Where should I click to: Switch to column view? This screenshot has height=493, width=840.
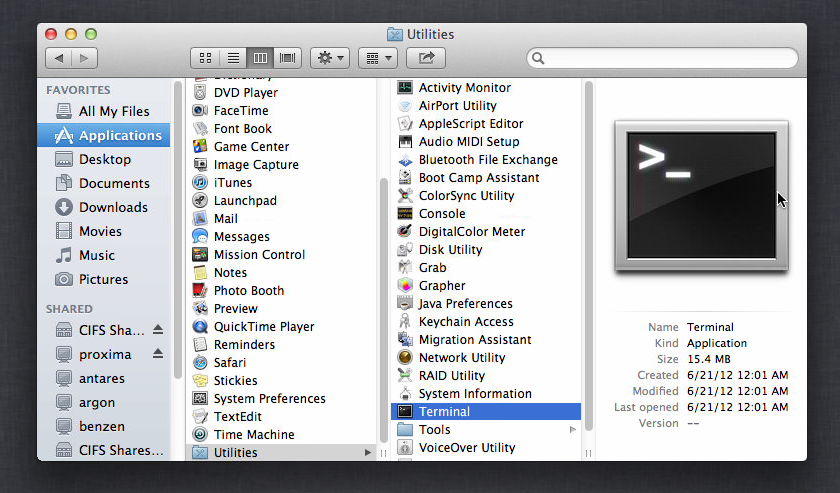(260, 58)
